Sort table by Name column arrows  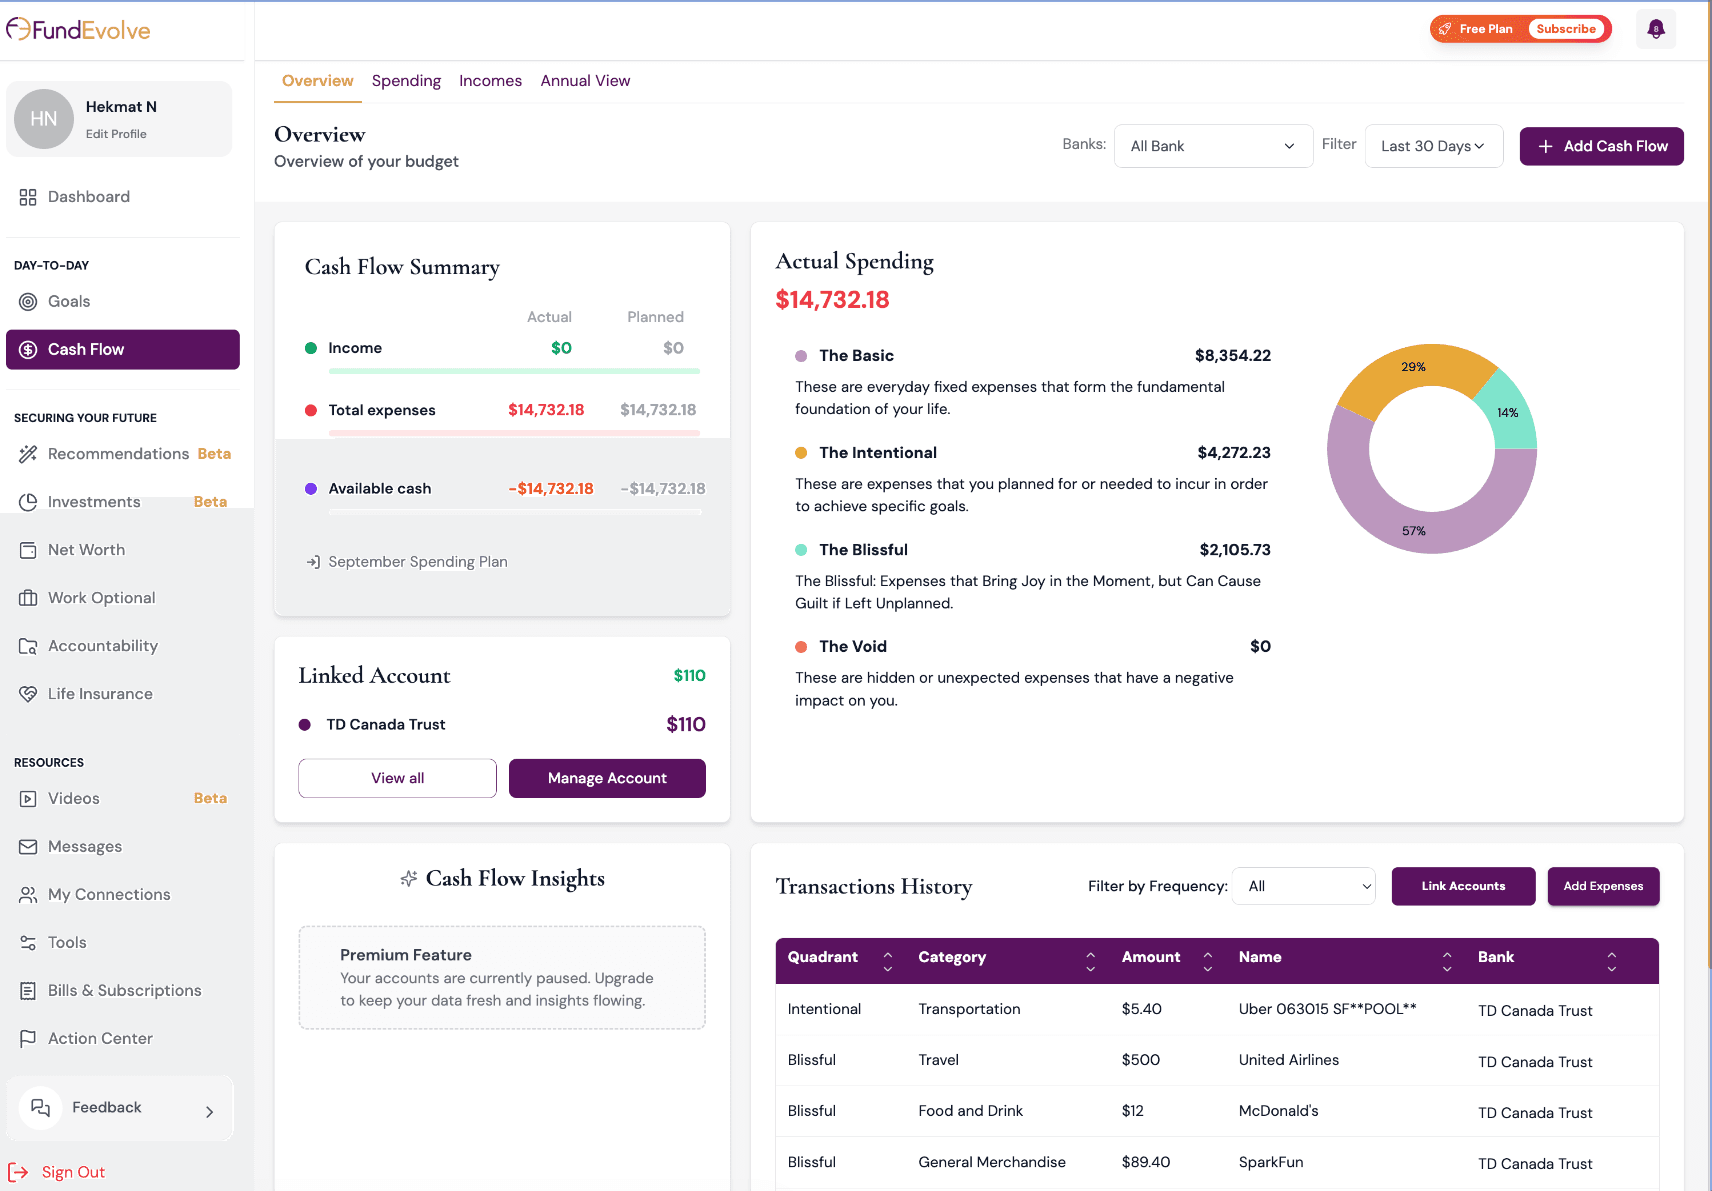point(1446,962)
